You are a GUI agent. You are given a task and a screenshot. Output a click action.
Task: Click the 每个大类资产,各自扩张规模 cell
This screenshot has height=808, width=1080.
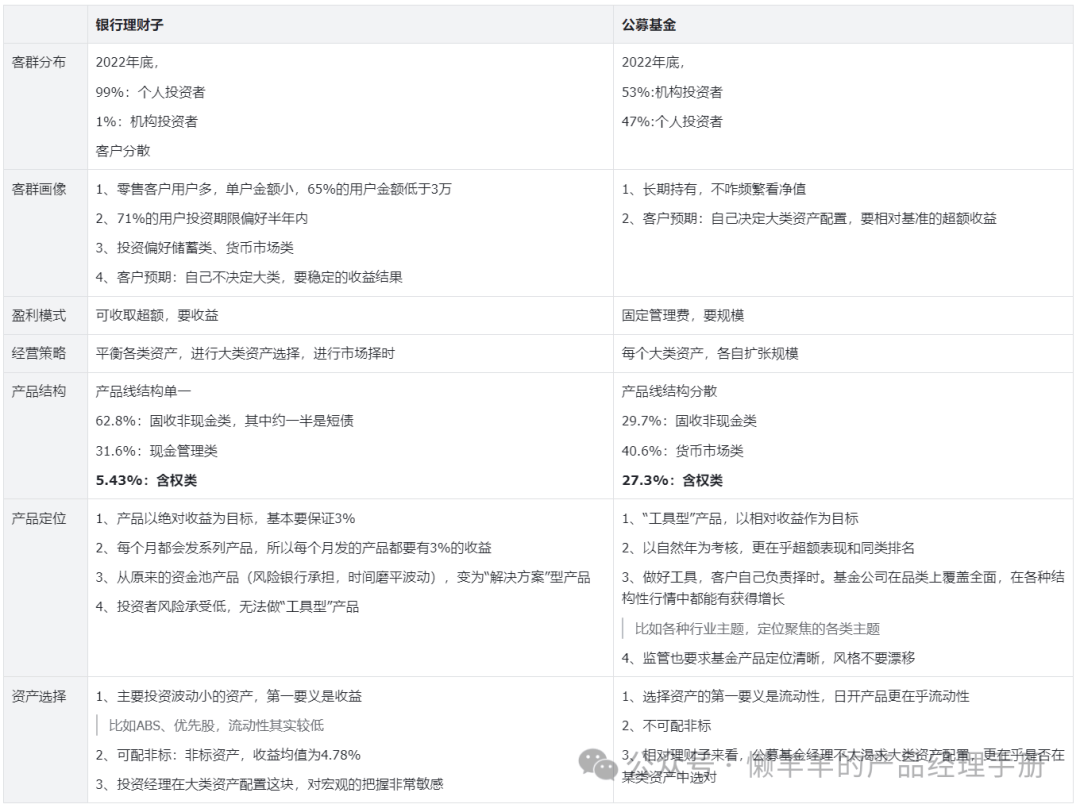710,353
